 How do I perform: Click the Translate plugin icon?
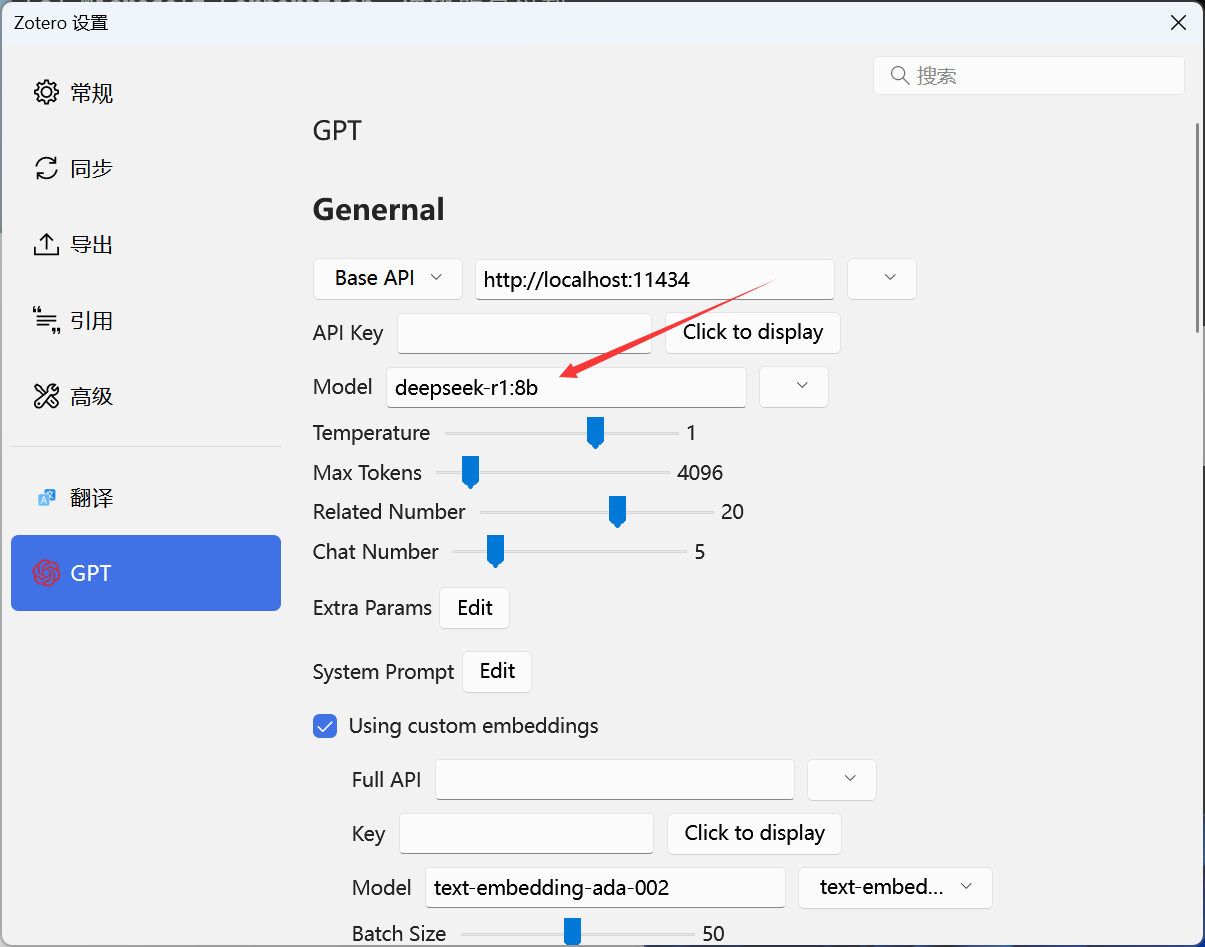click(46, 498)
